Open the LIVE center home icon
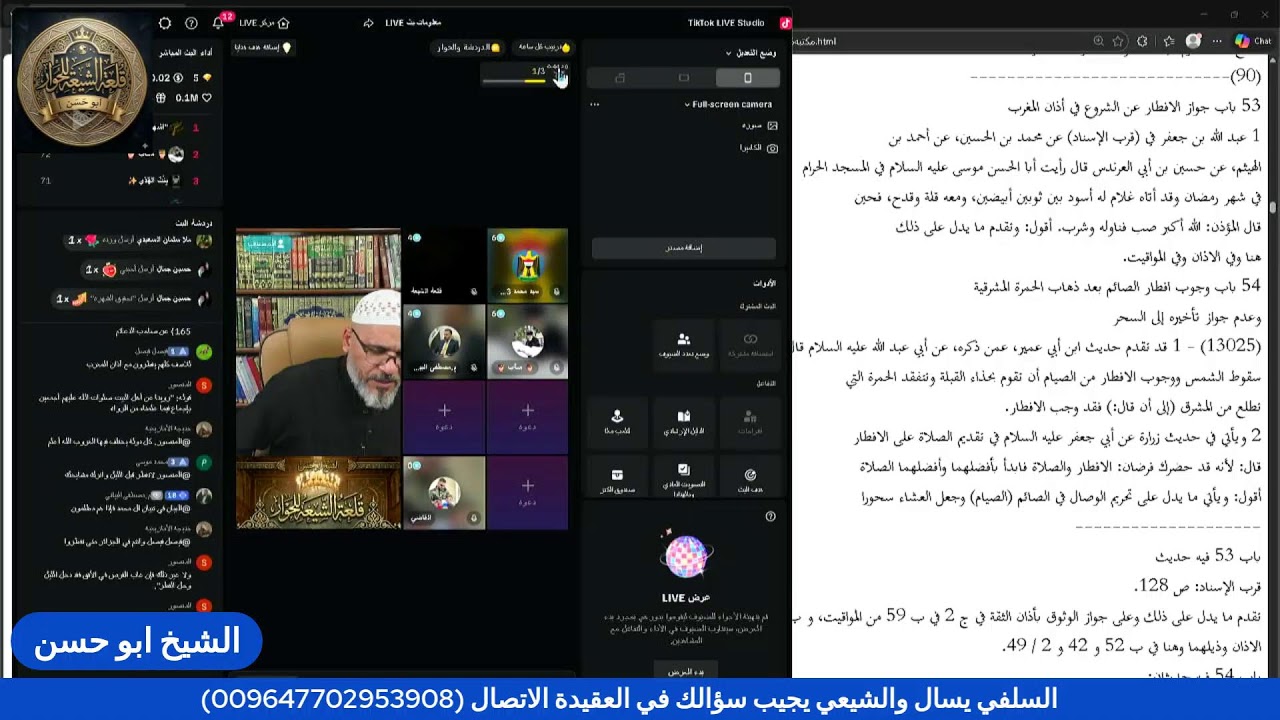The image size is (1280, 720). point(283,23)
